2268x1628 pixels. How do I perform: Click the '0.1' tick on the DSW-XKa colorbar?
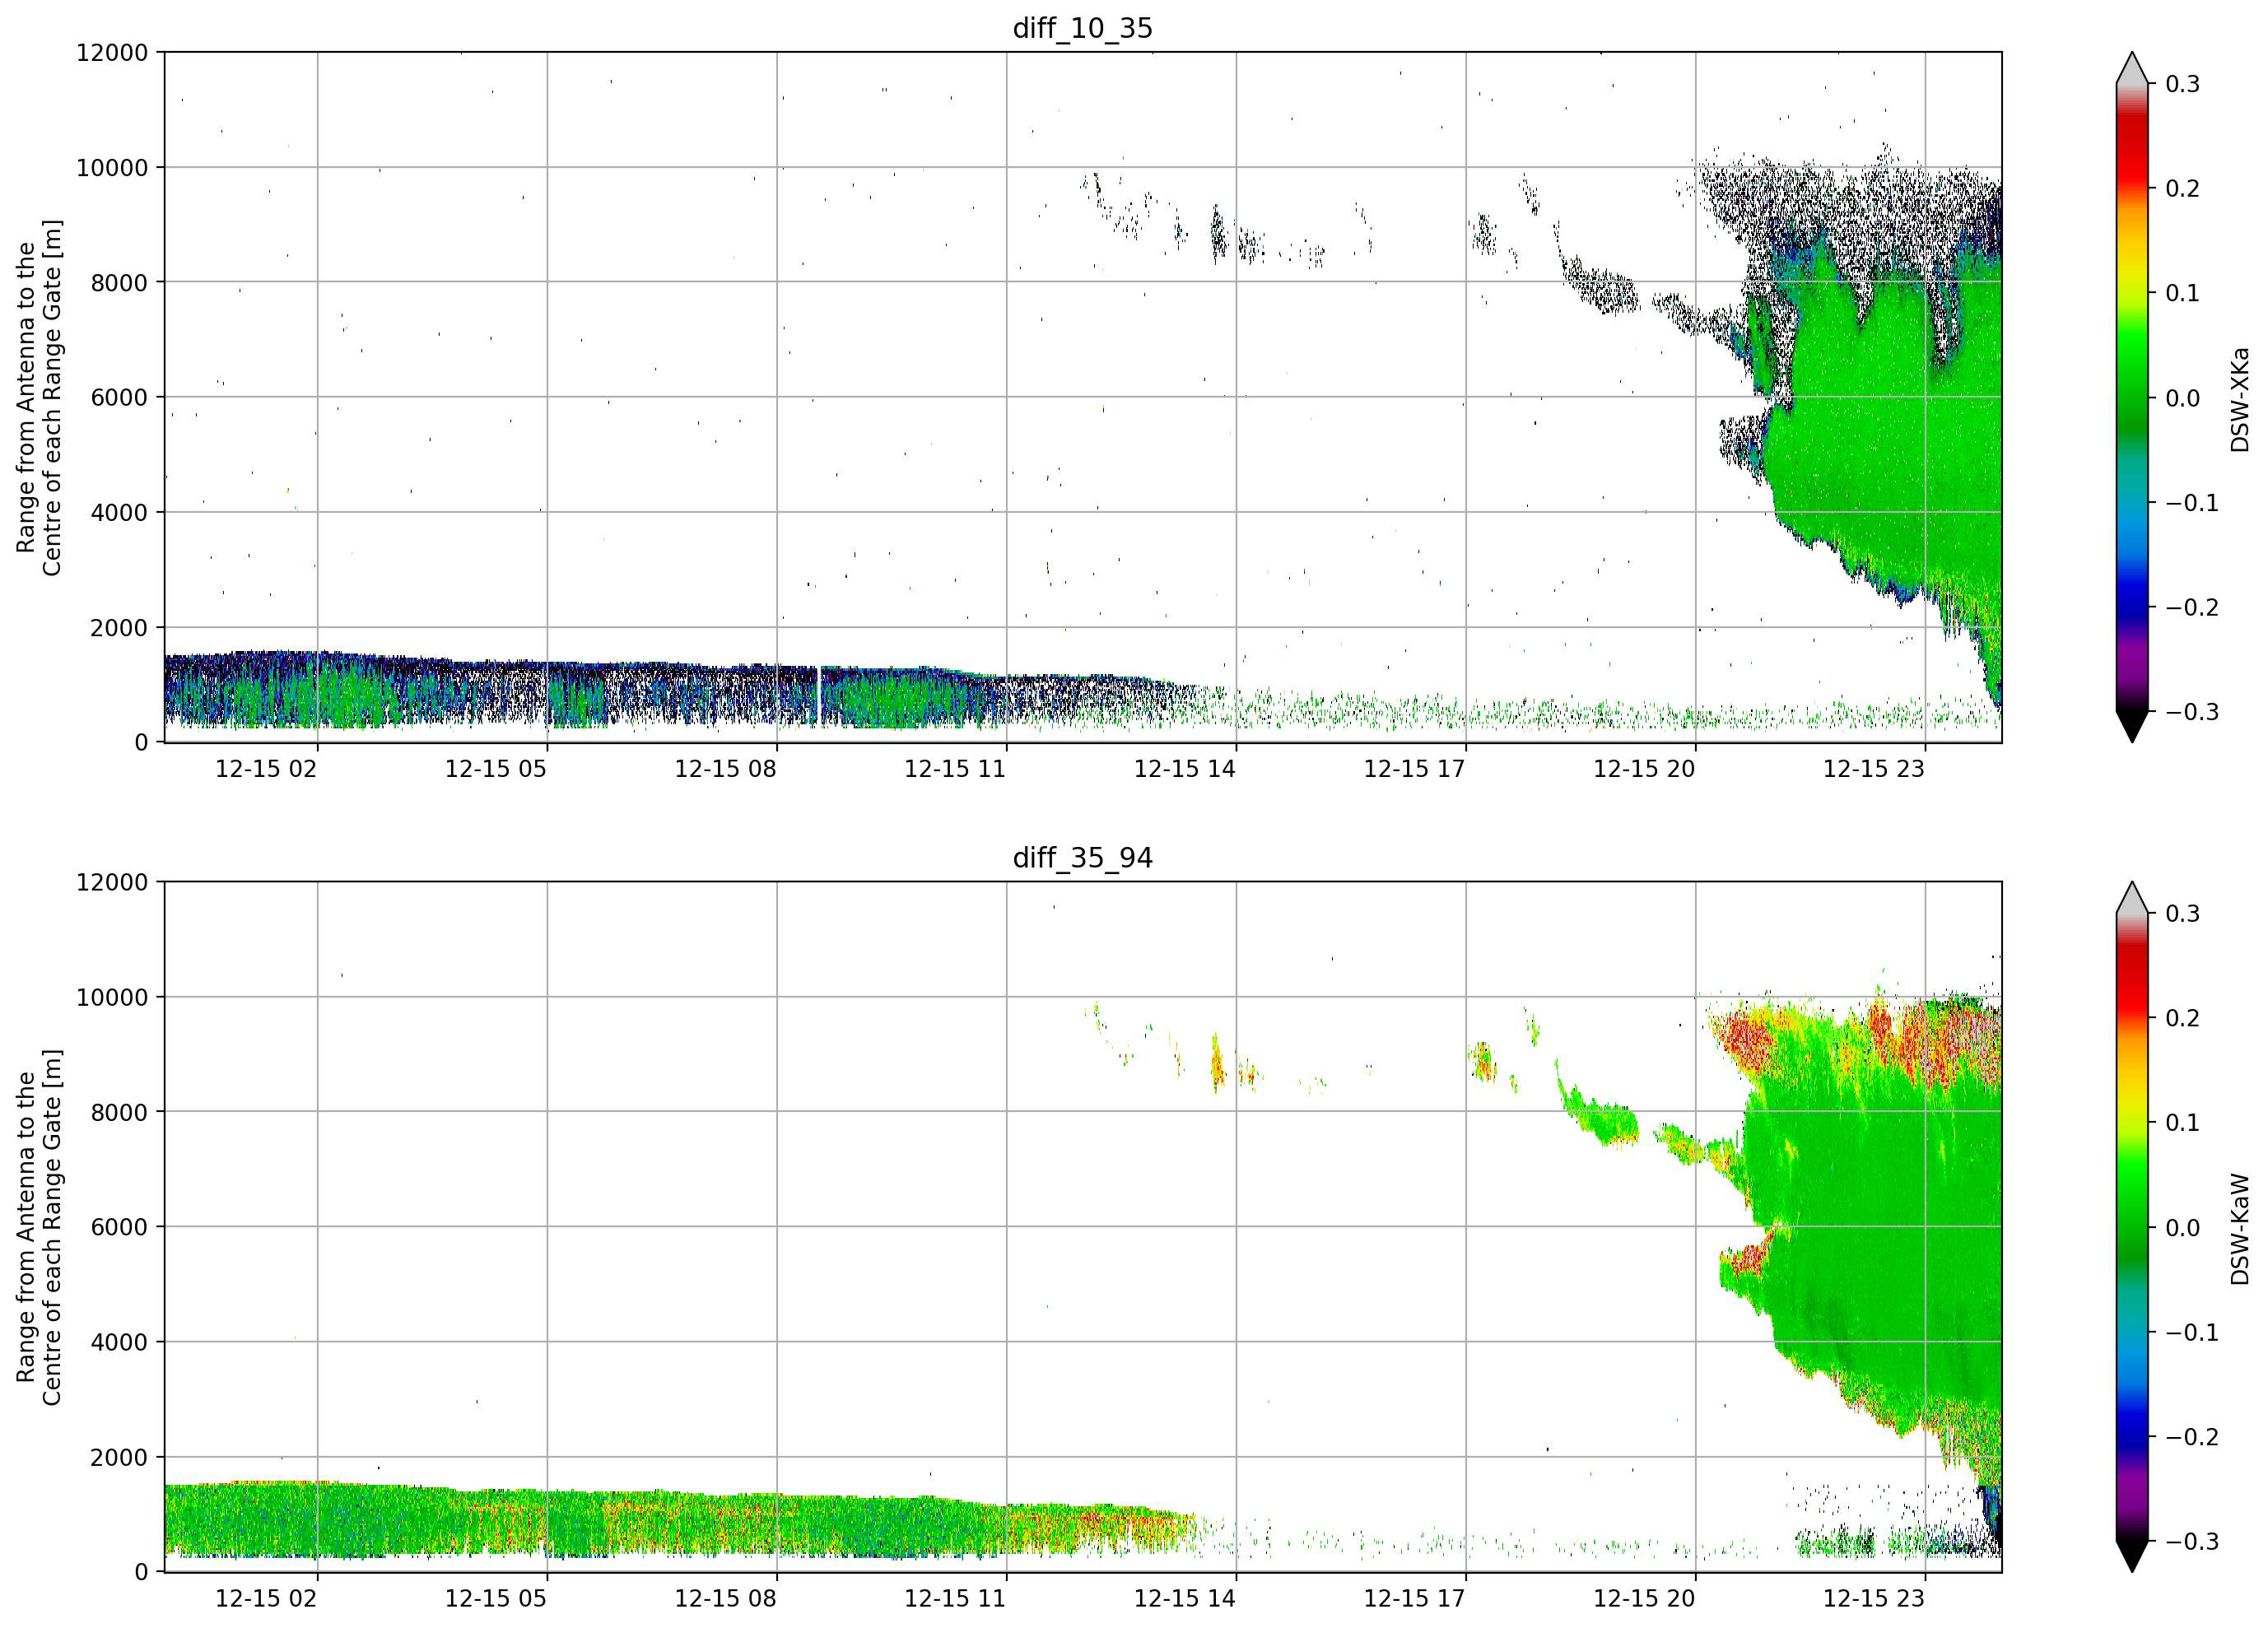click(2182, 293)
